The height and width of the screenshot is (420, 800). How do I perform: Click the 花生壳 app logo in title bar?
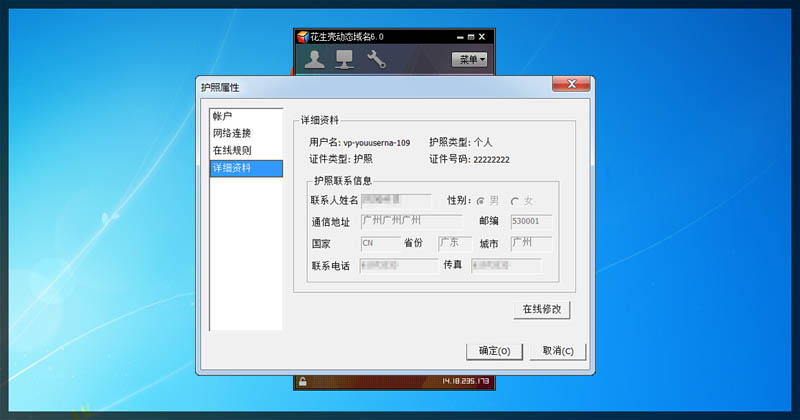303,37
